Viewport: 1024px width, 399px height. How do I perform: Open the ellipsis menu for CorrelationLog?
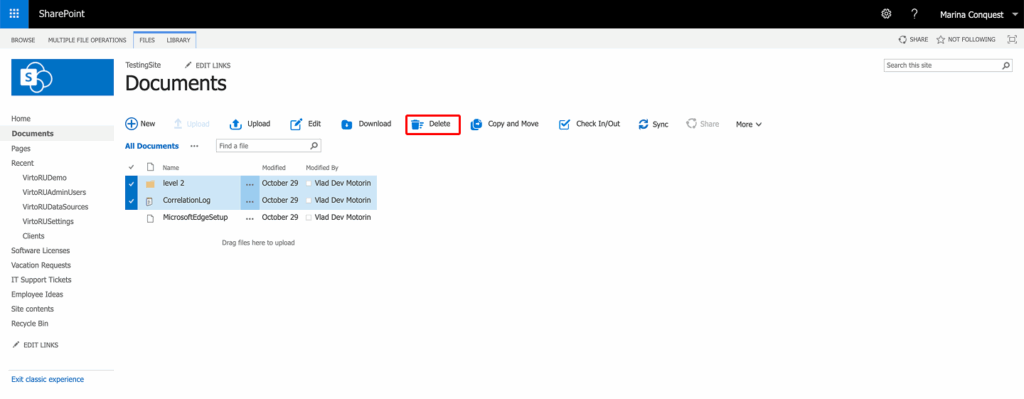pos(249,201)
